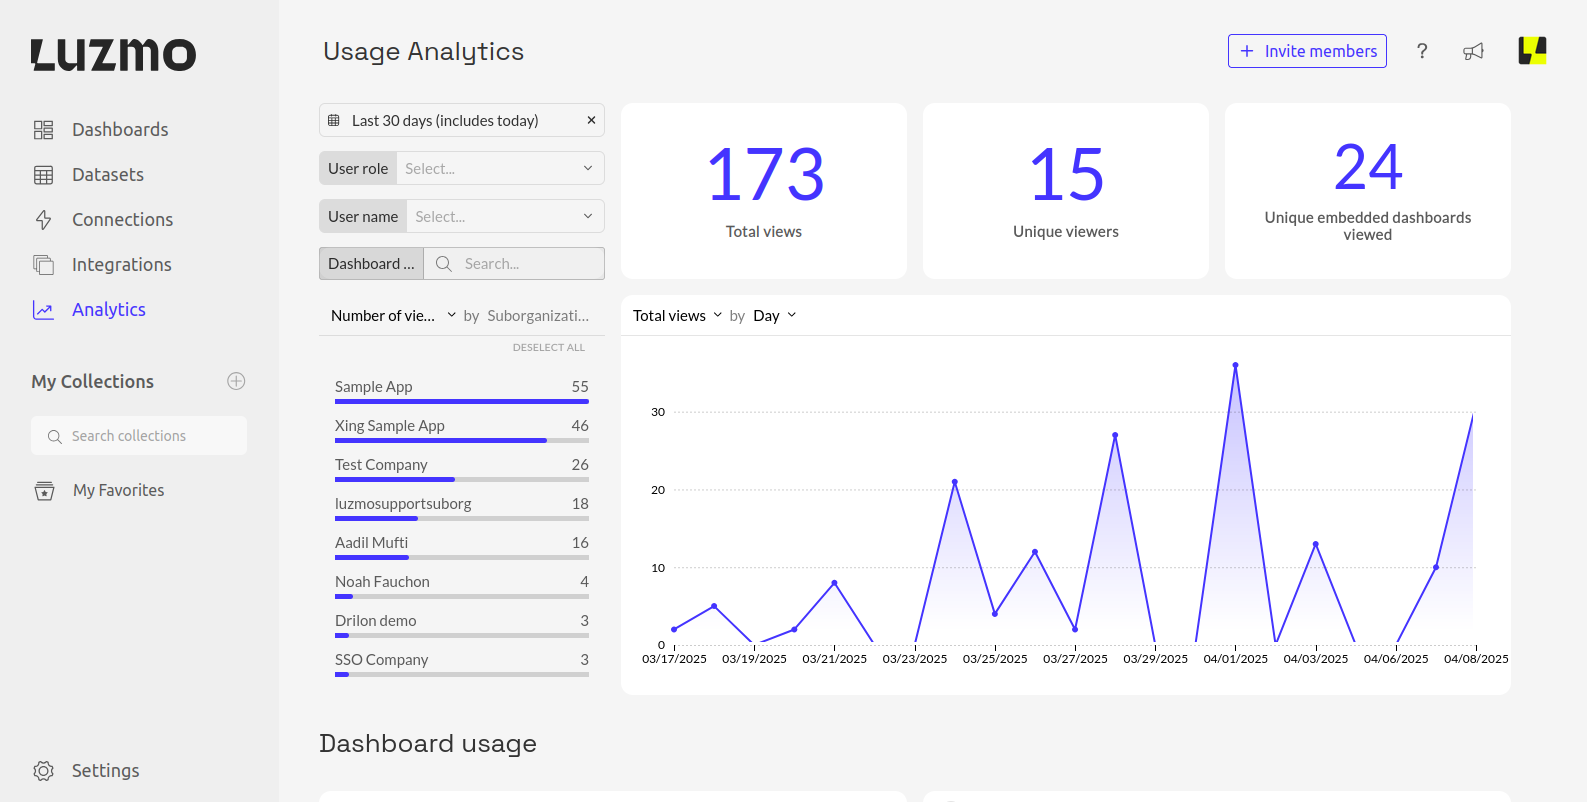Add a new collection with plus icon
The image size is (1587, 802).
point(236,381)
